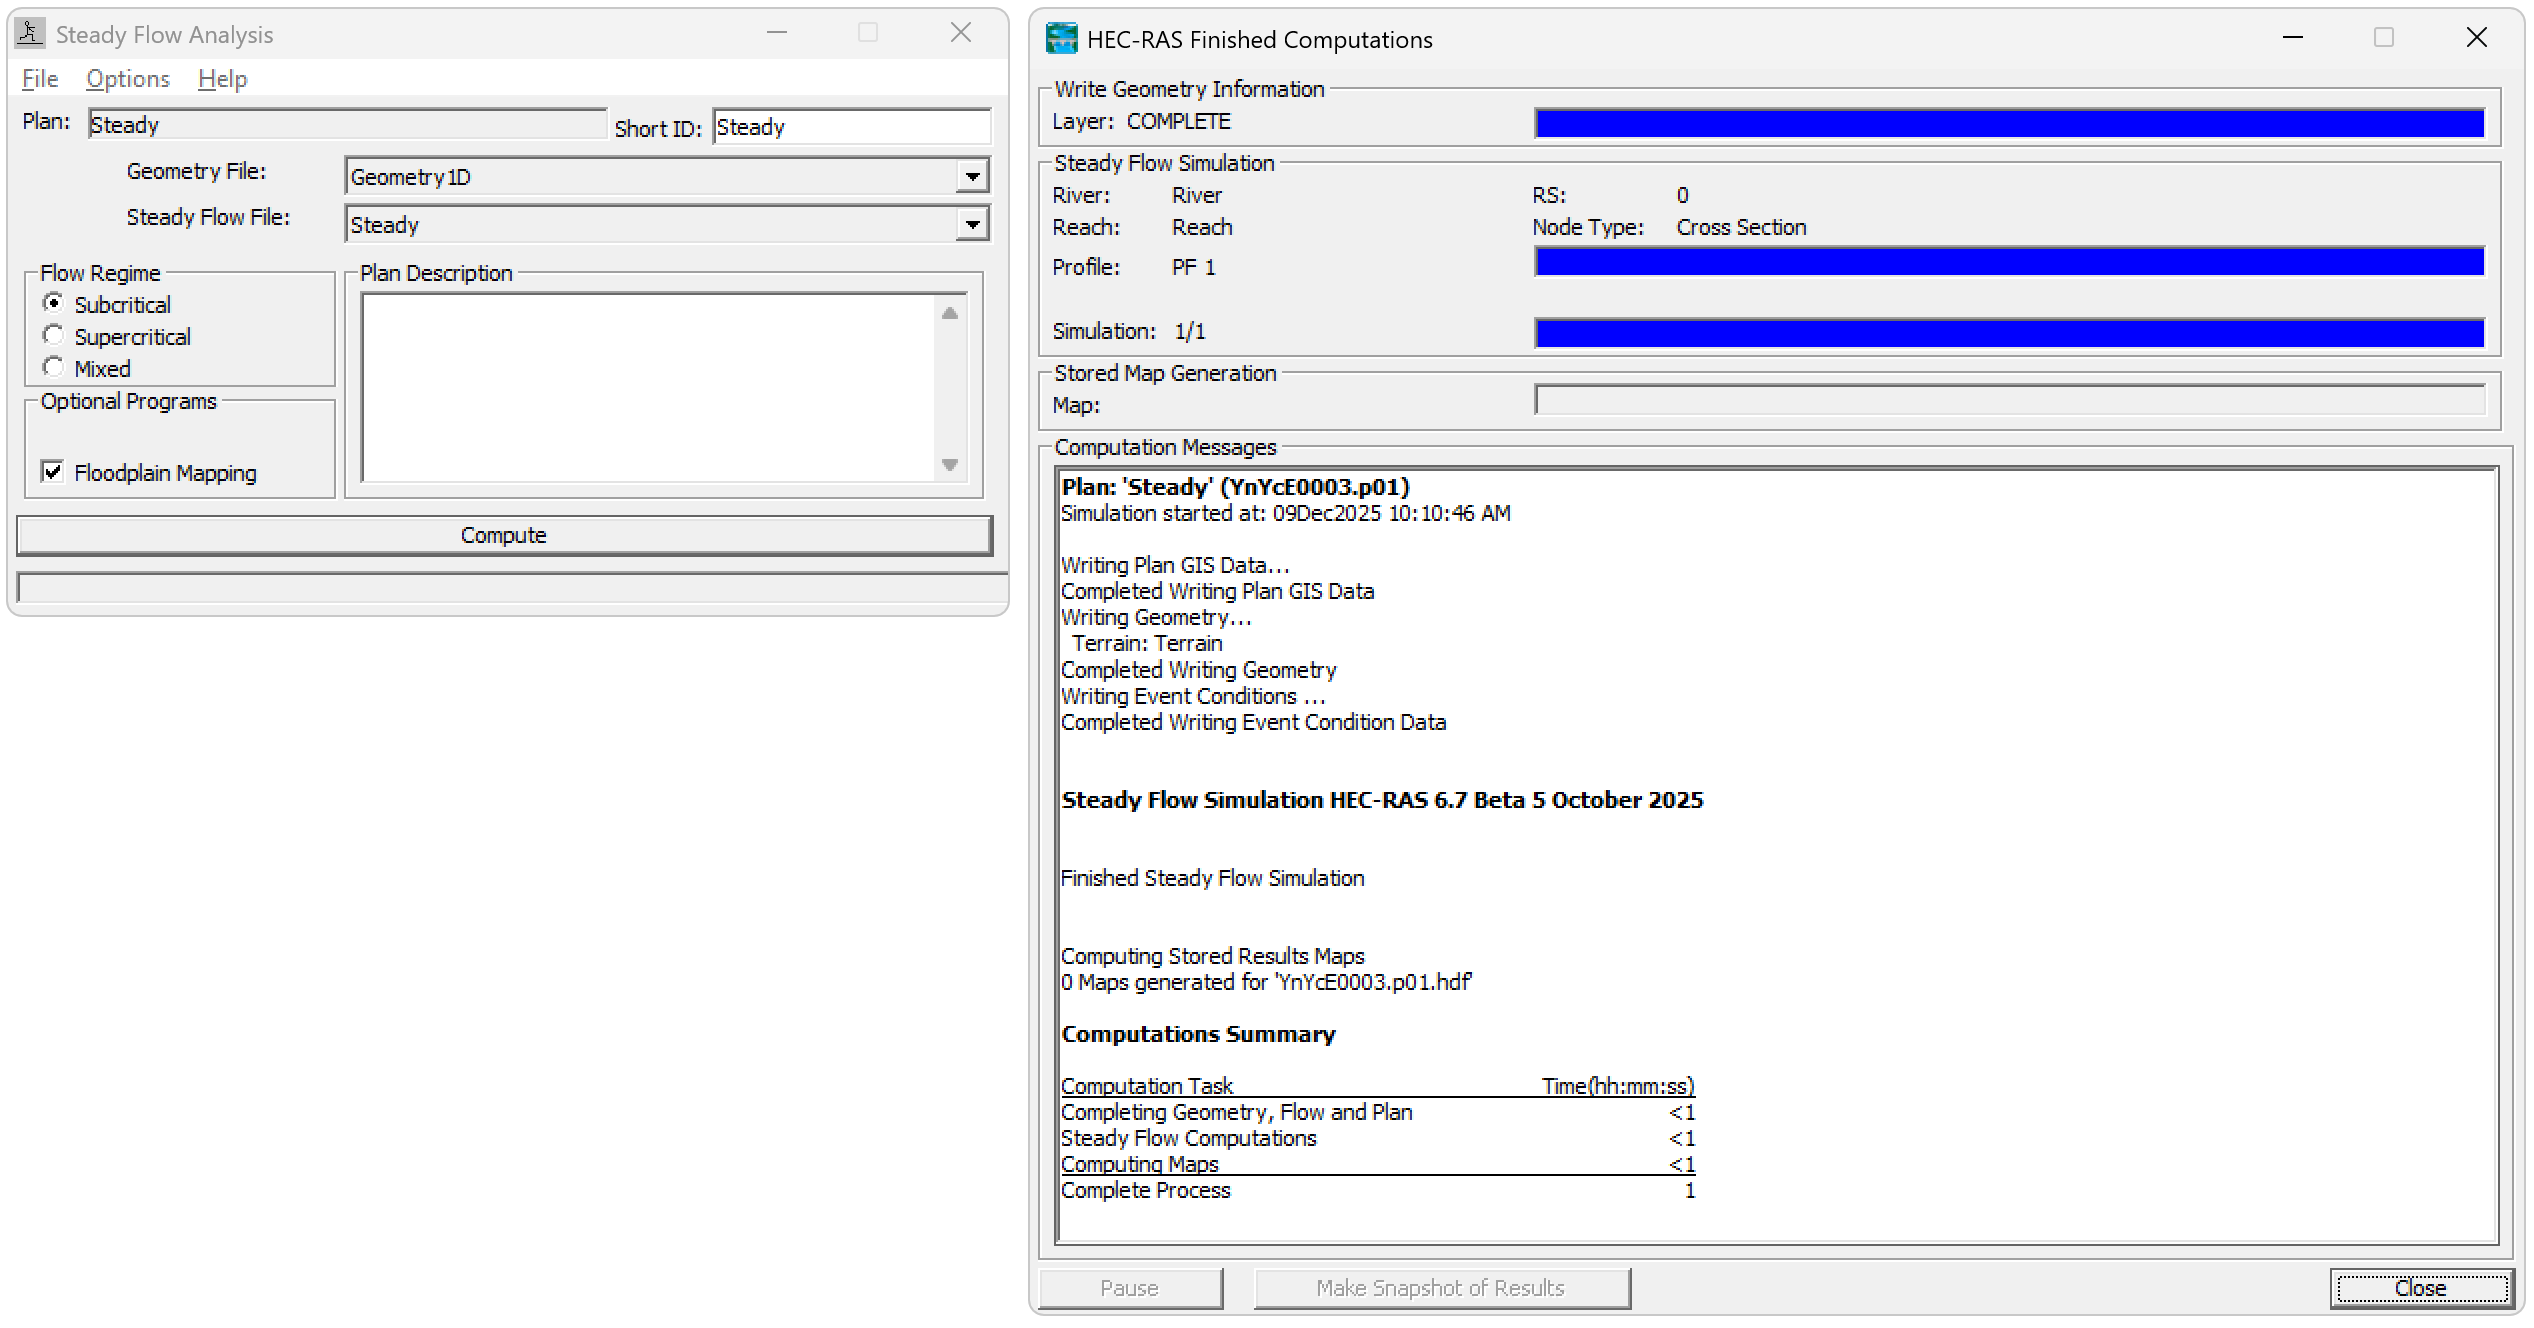Viewport: 2534px width, 1328px height.
Task: Click the RS value '0'
Action: [x=1683, y=195]
